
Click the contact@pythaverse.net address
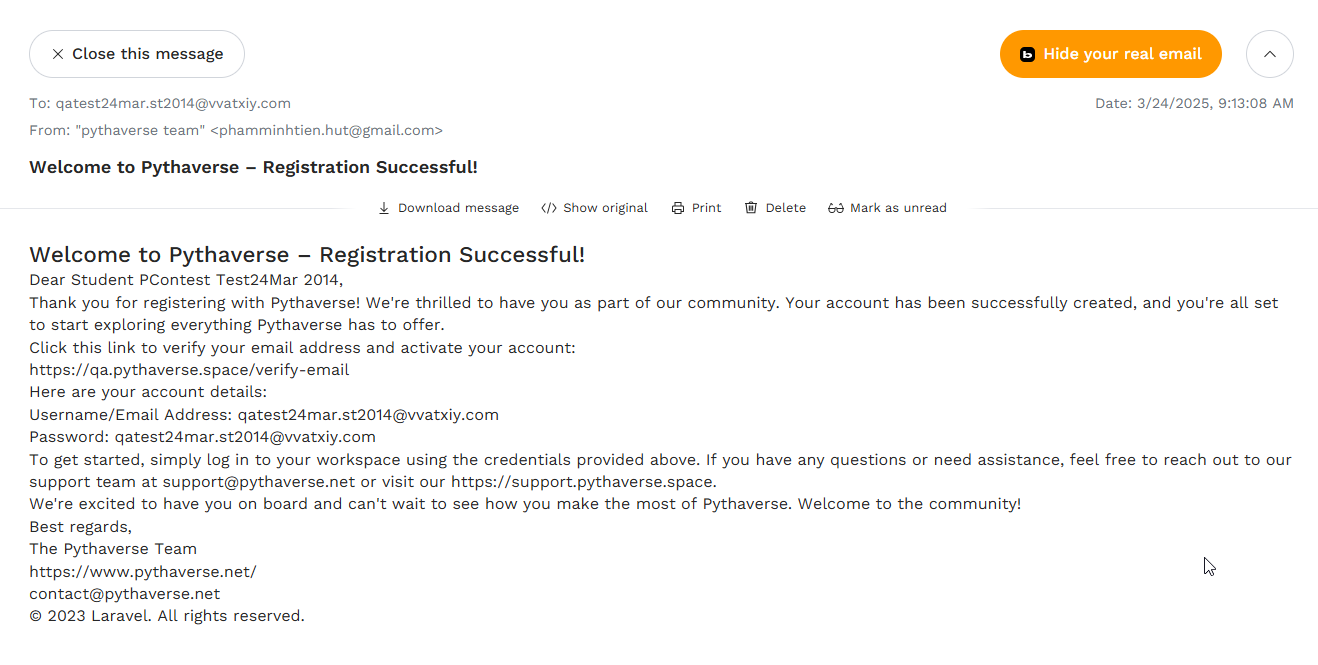(x=125, y=594)
